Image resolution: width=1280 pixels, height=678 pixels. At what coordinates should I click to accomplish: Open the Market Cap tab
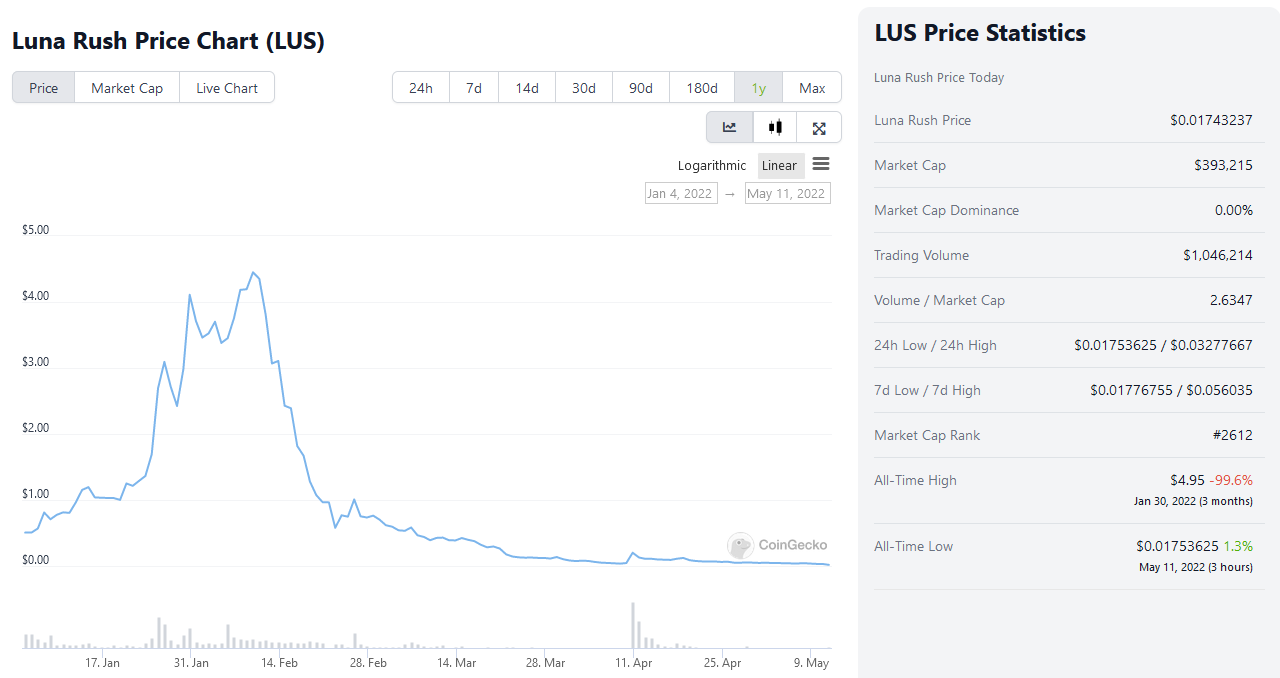pos(127,88)
